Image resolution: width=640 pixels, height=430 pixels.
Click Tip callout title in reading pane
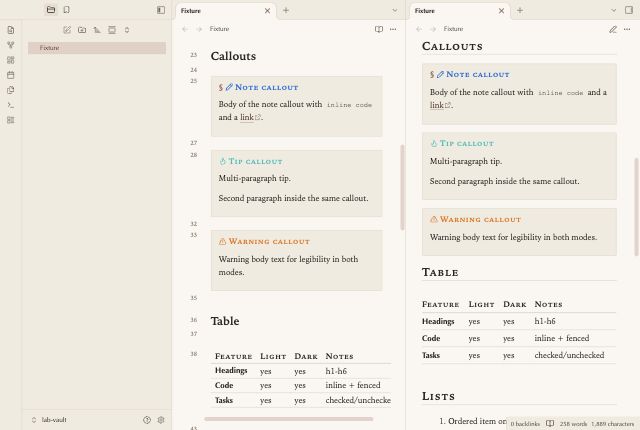point(467,143)
